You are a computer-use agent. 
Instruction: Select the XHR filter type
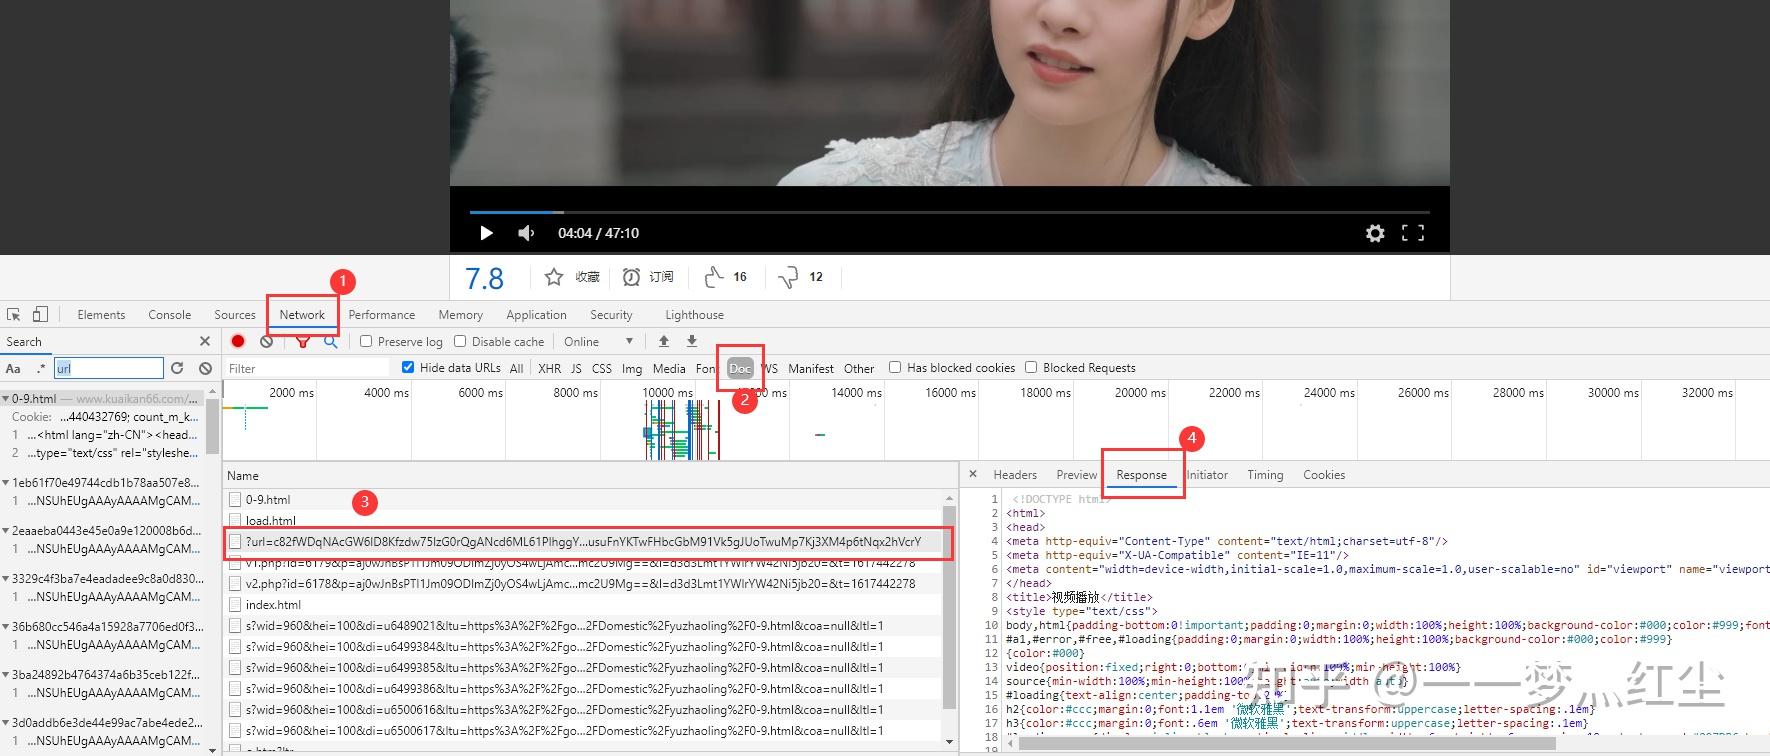[549, 368]
